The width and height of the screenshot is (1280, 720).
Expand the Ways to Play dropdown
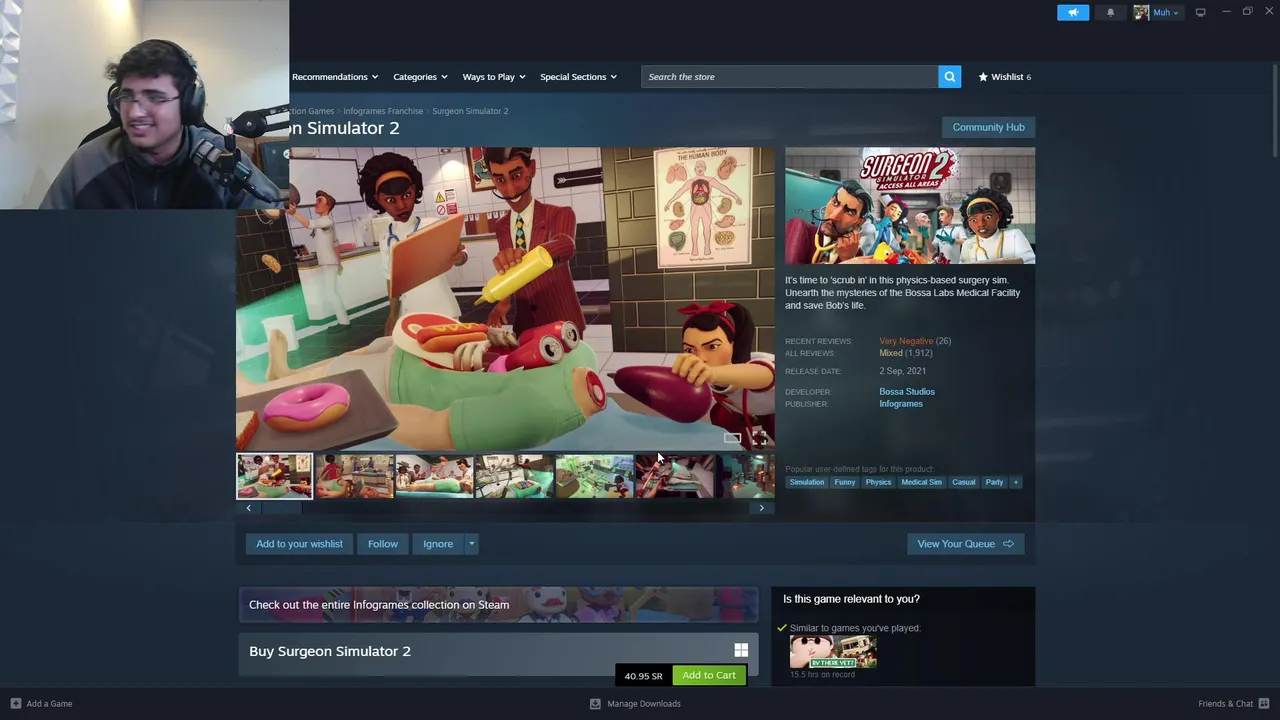[x=494, y=77]
